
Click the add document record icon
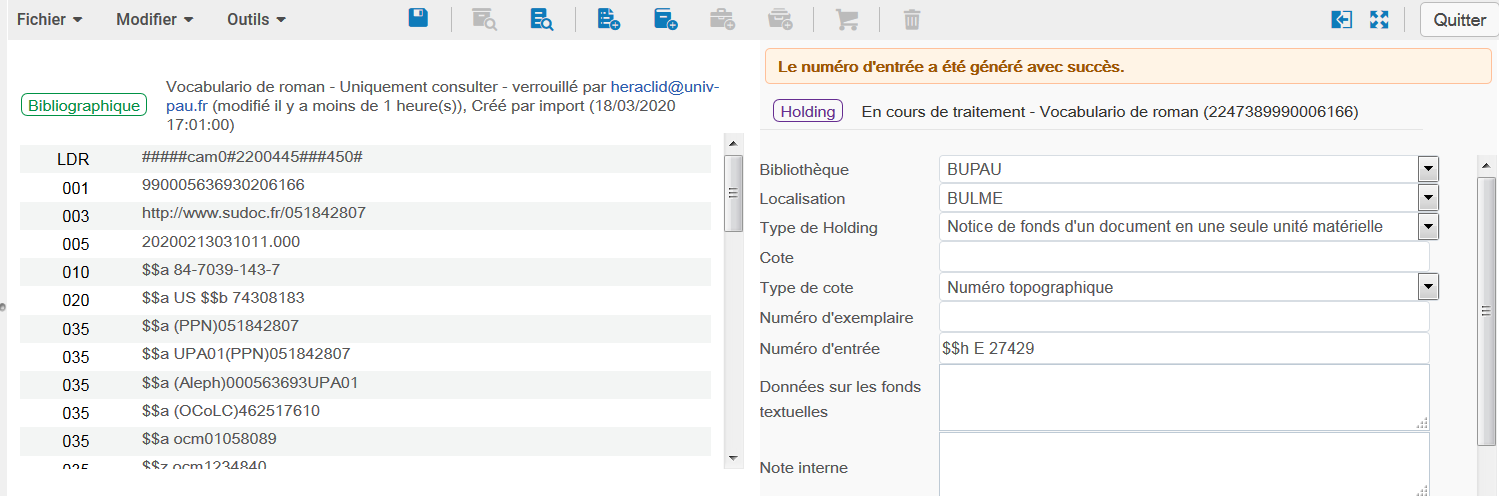click(608, 19)
